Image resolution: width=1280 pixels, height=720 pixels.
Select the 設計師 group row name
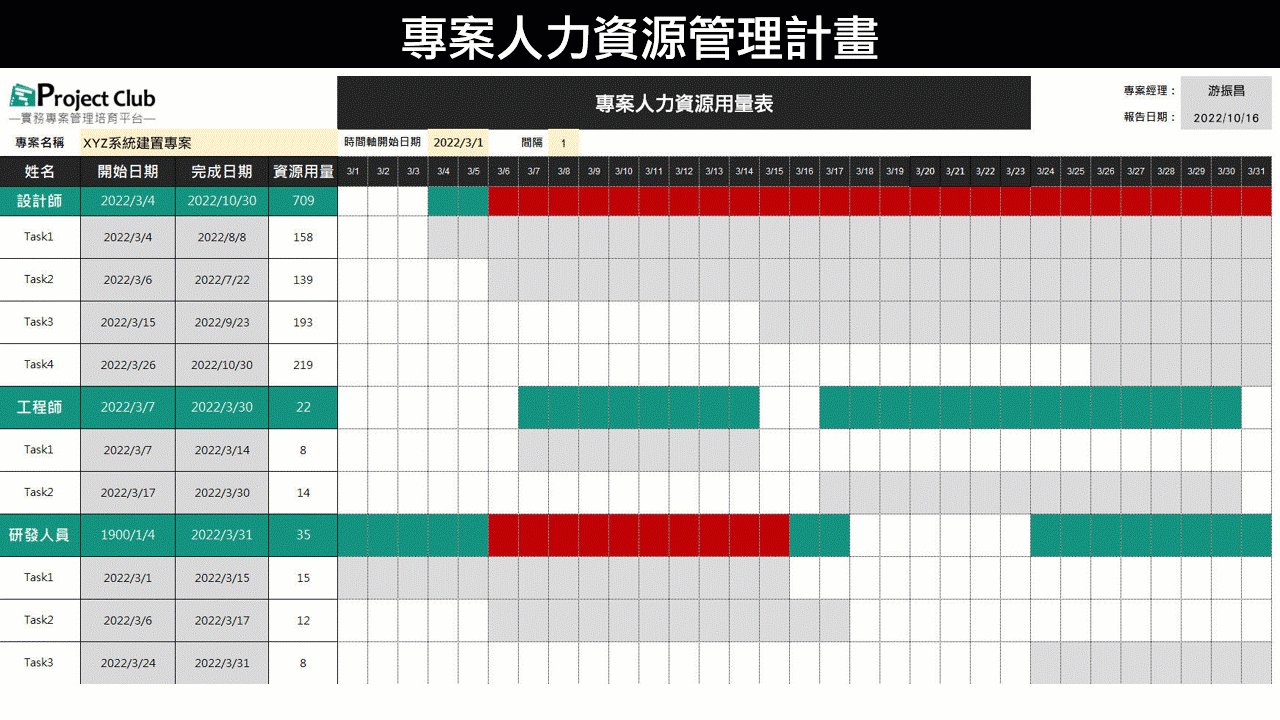(x=40, y=201)
